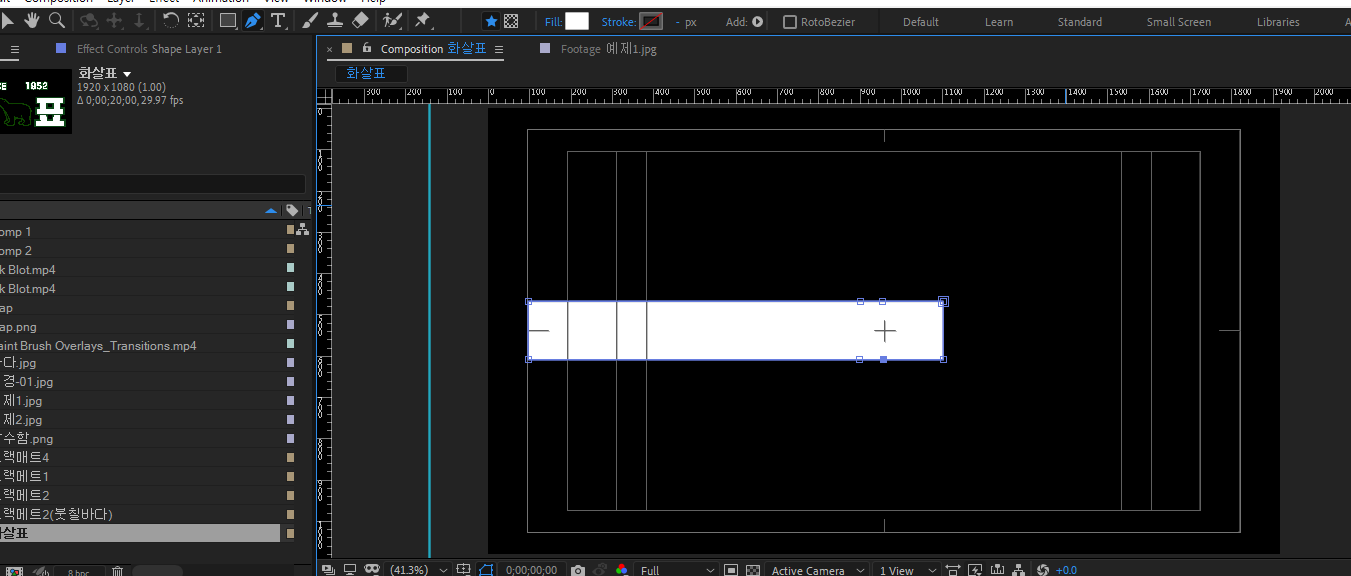
Task: Select the Zoom magnifier tool
Action: (57, 20)
